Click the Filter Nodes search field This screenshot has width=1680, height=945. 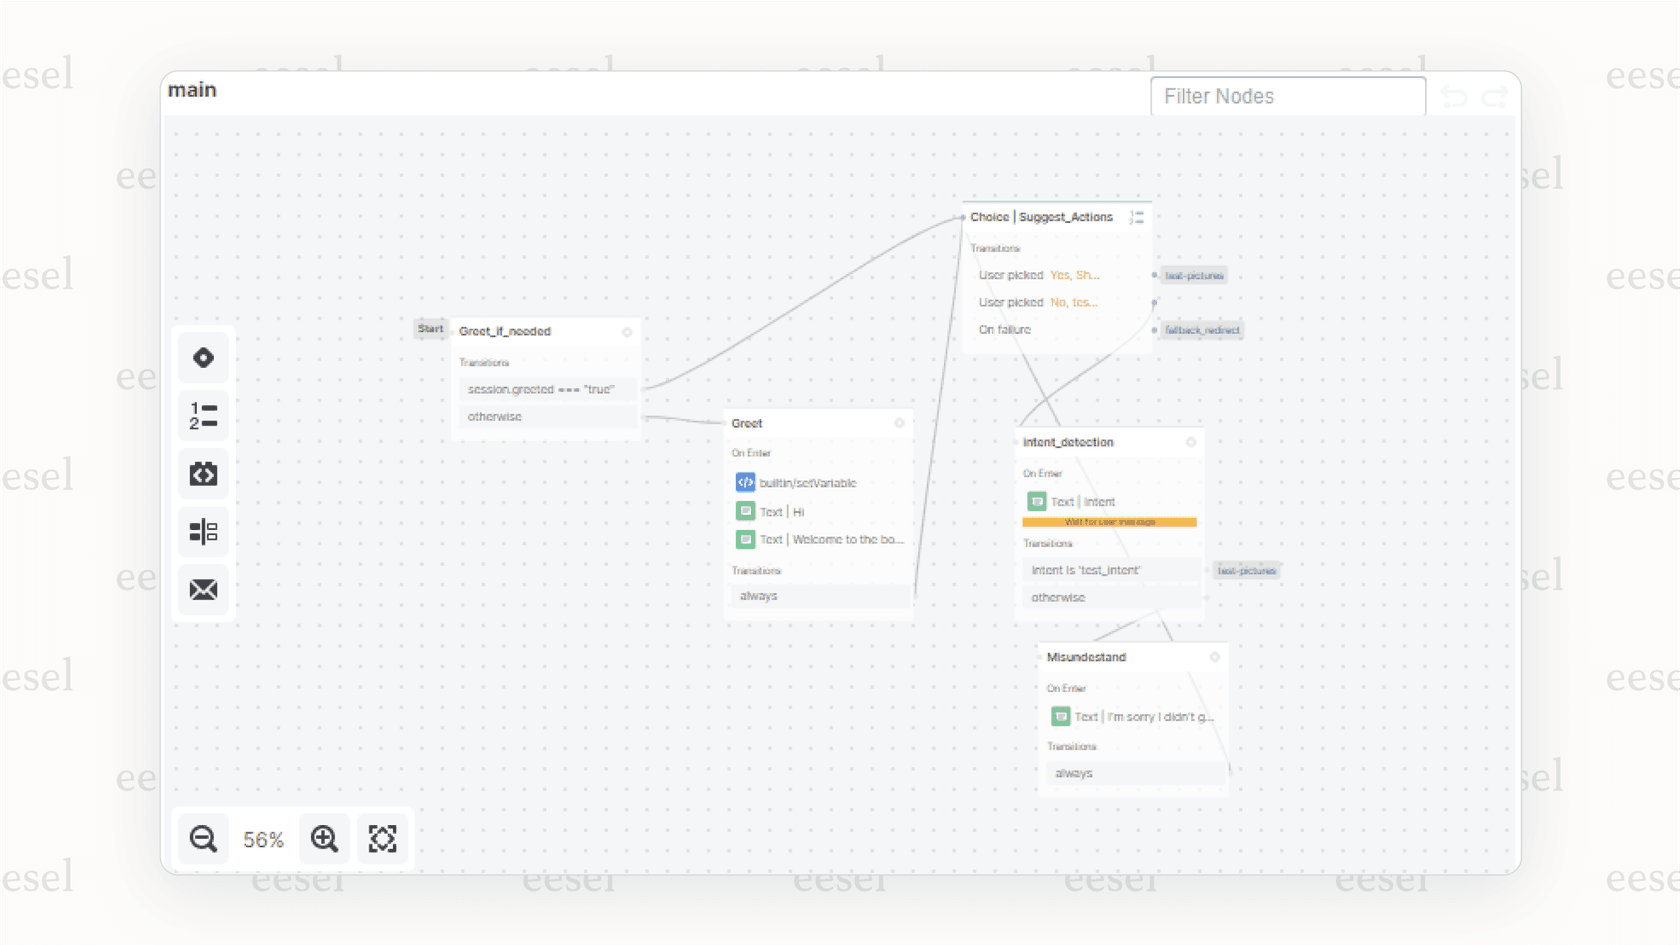(1287, 97)
